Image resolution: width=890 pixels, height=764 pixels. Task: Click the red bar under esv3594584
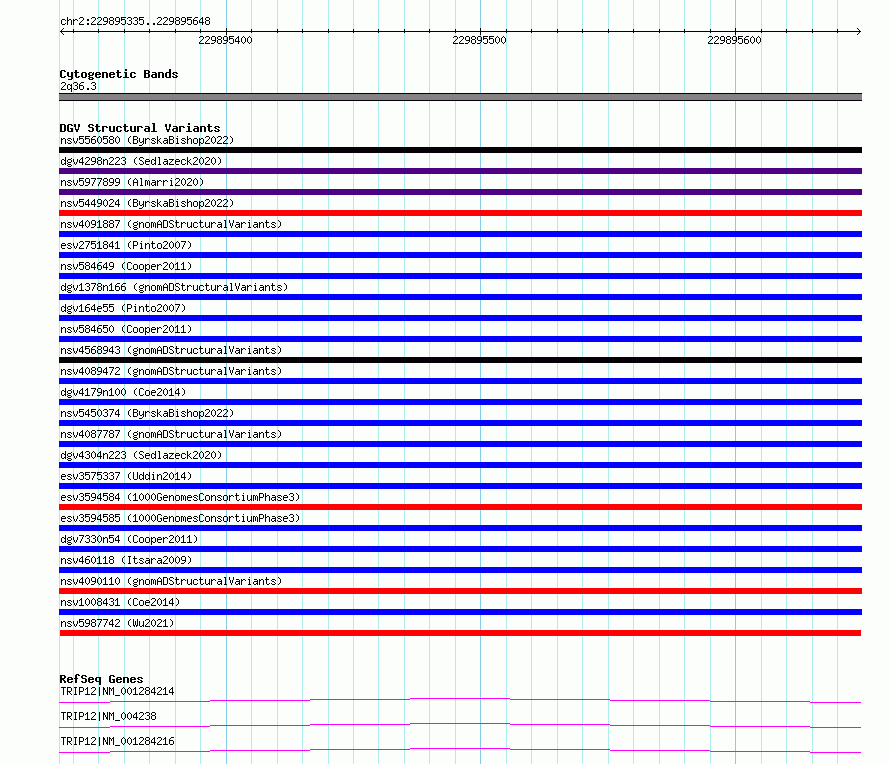(x=460, y=507)
